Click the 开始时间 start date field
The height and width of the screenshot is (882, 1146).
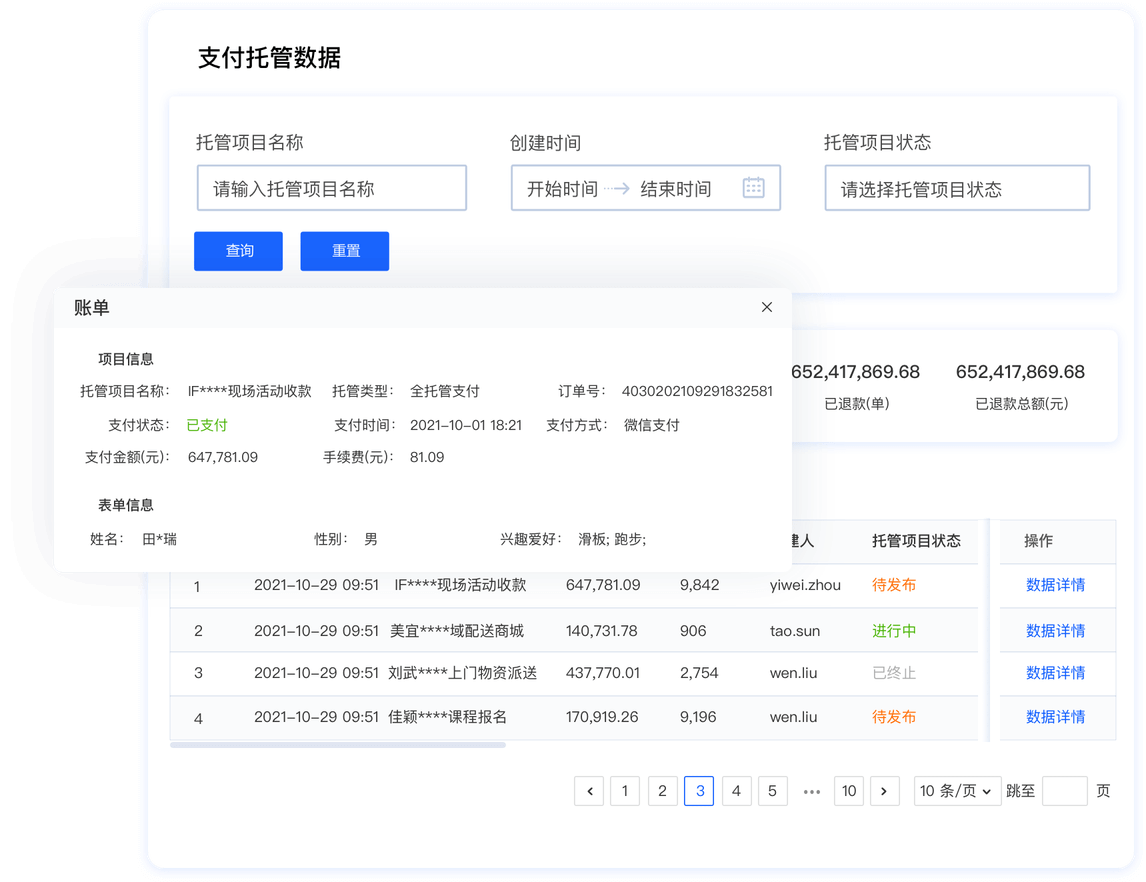pos(562,189)
